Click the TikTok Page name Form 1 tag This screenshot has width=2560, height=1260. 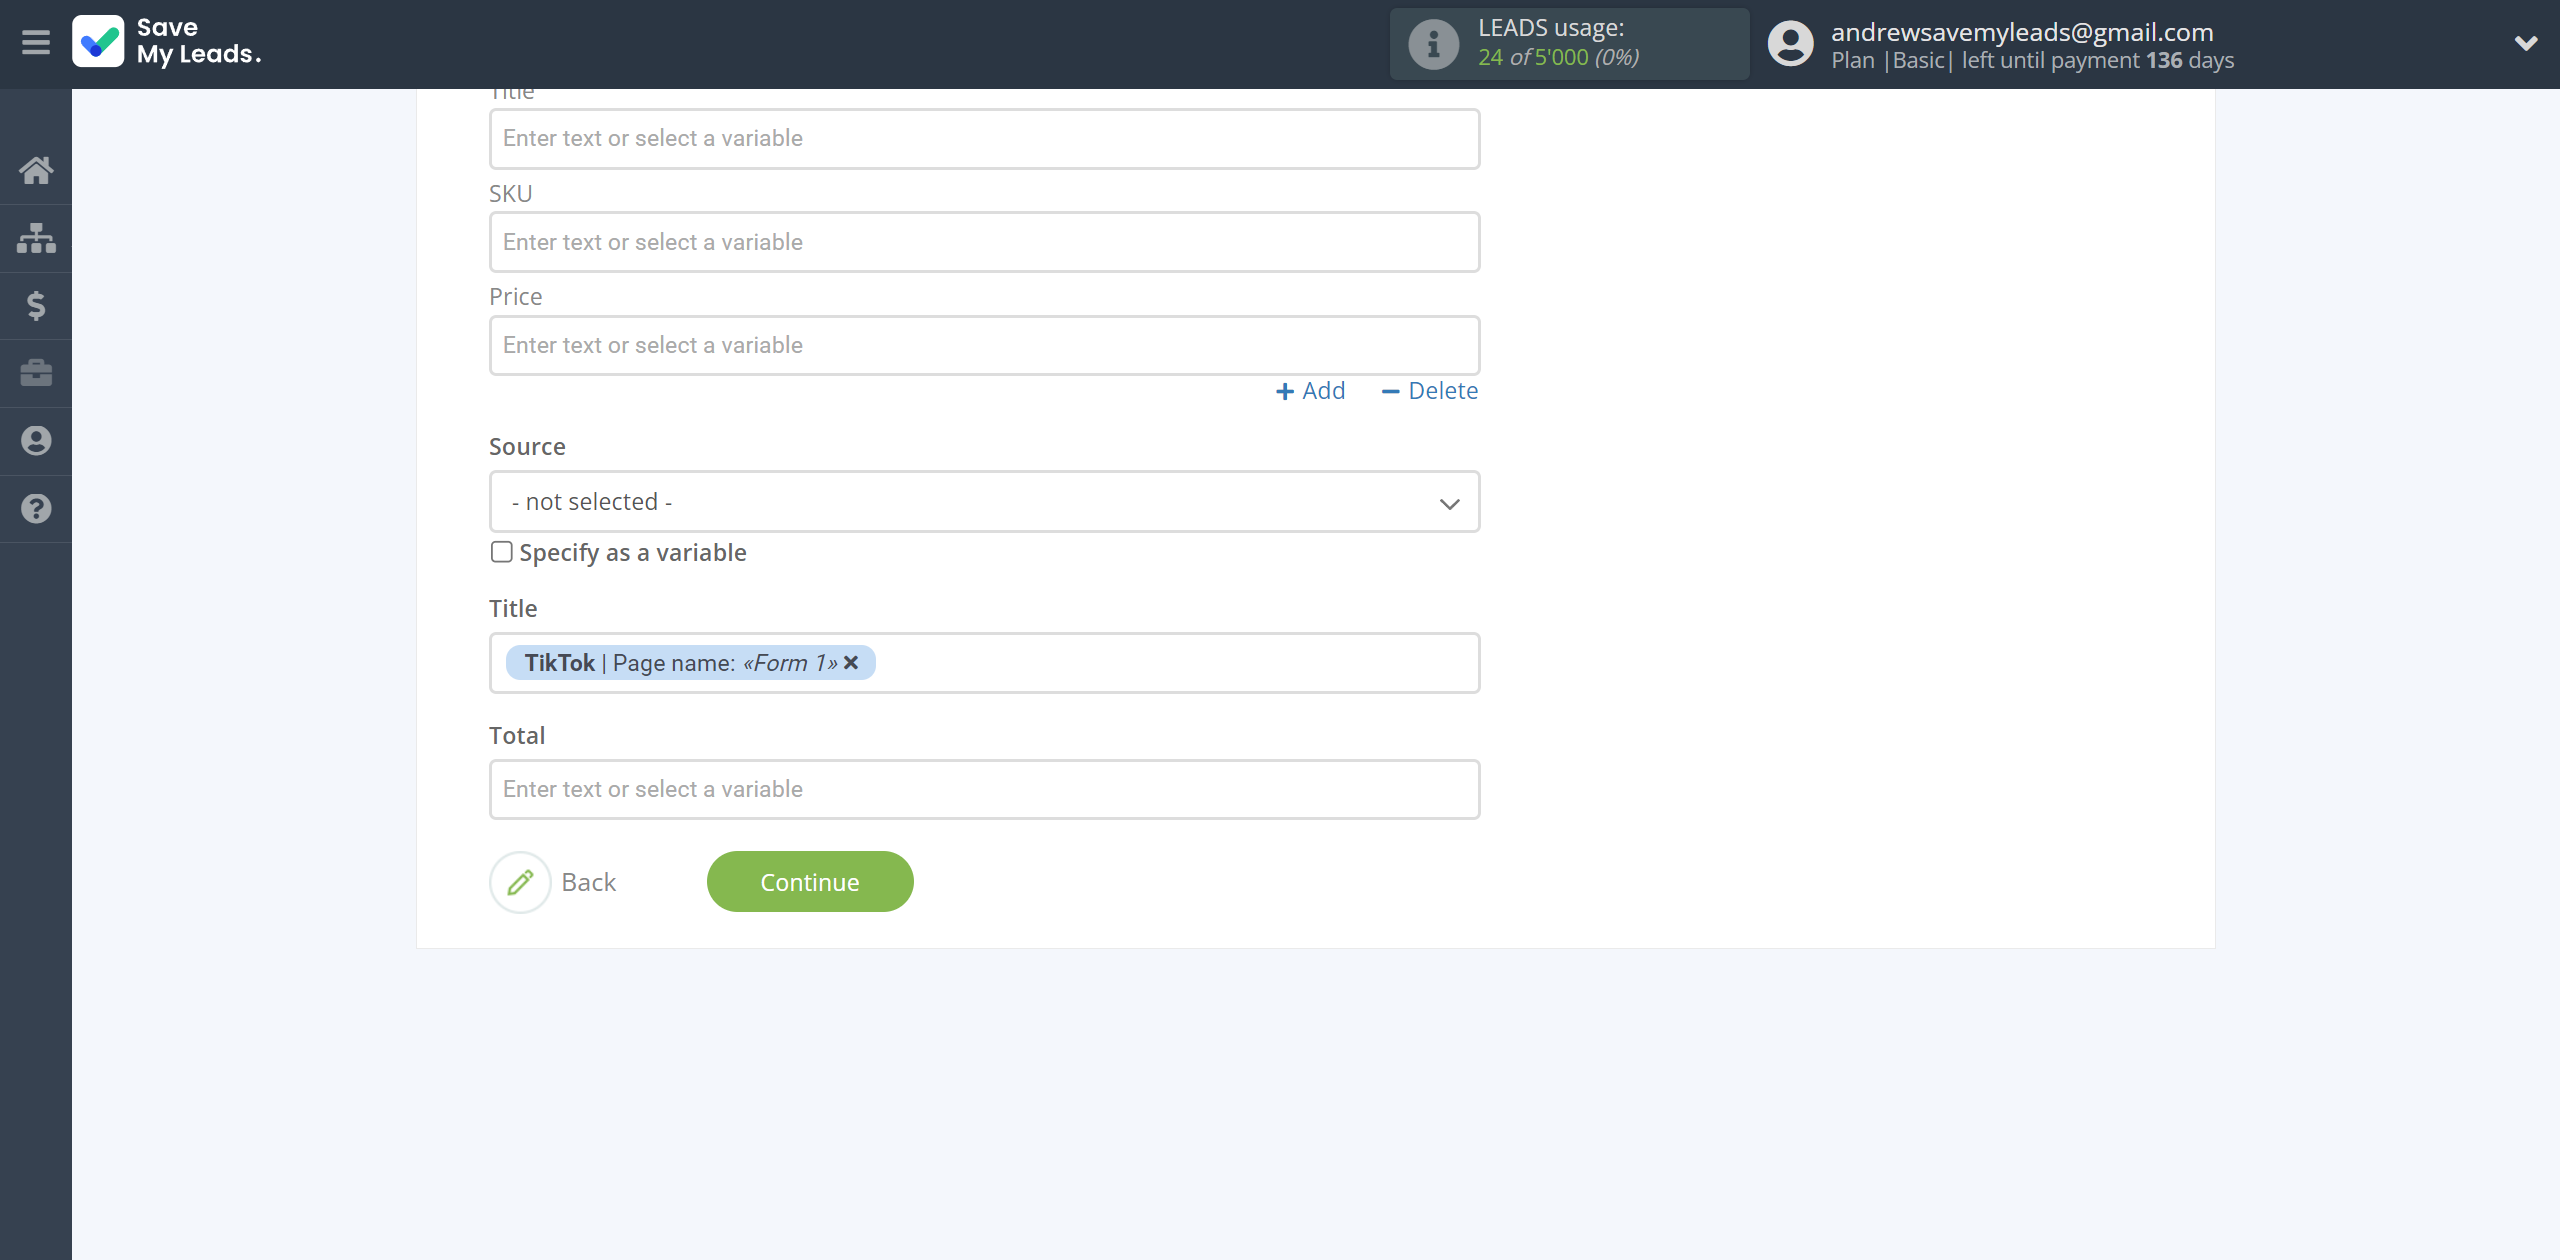[x=690, y=662]
